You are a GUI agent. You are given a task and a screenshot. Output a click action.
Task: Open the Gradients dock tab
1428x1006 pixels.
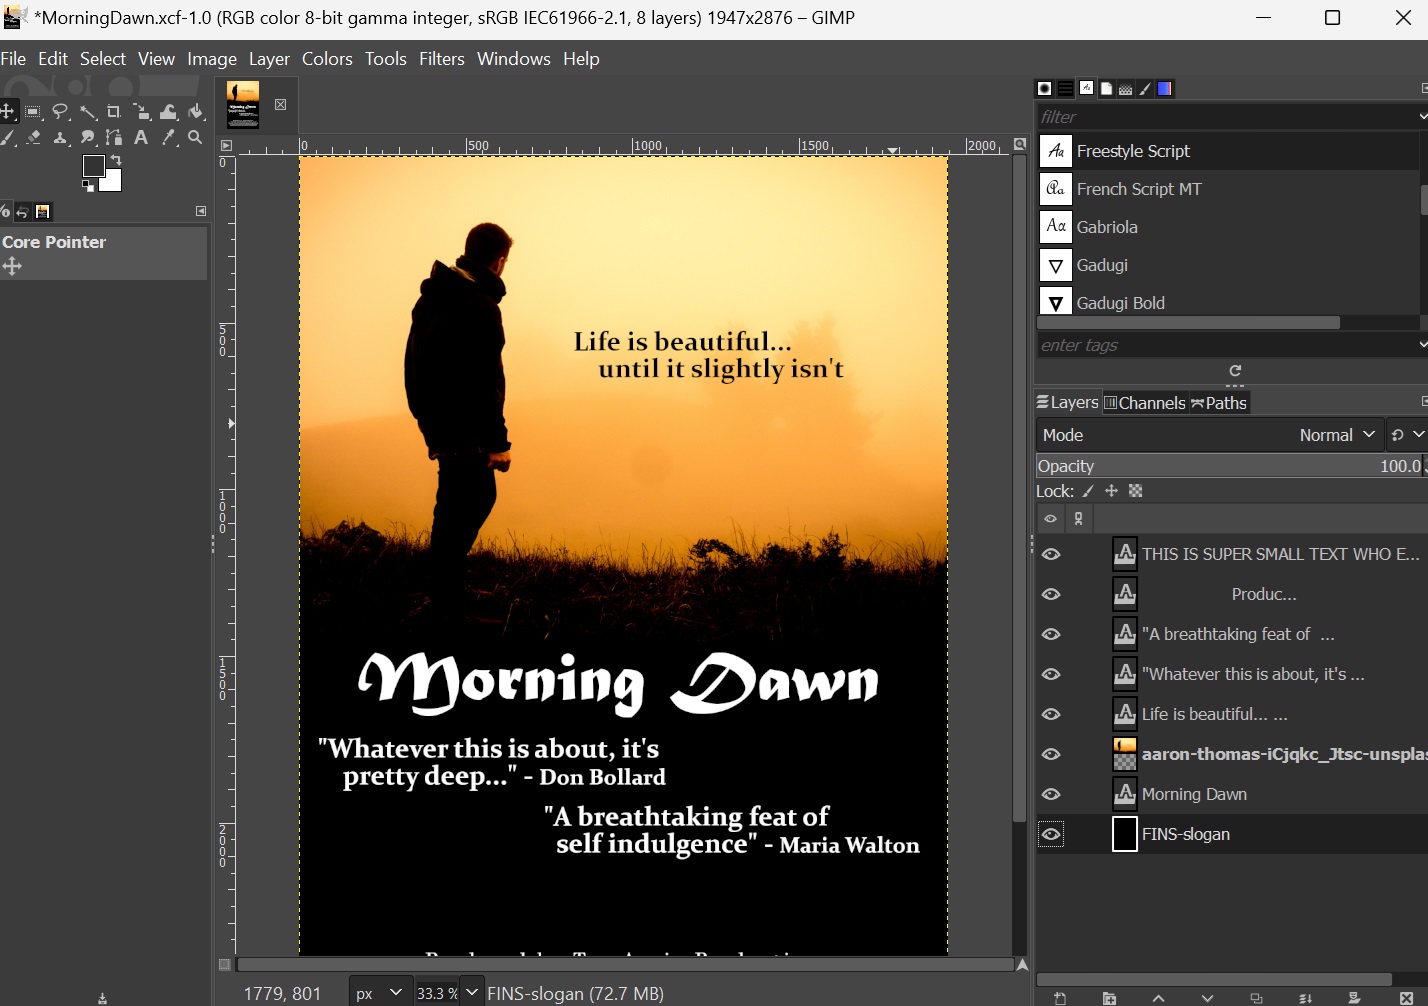click(x=1165, y=88)
